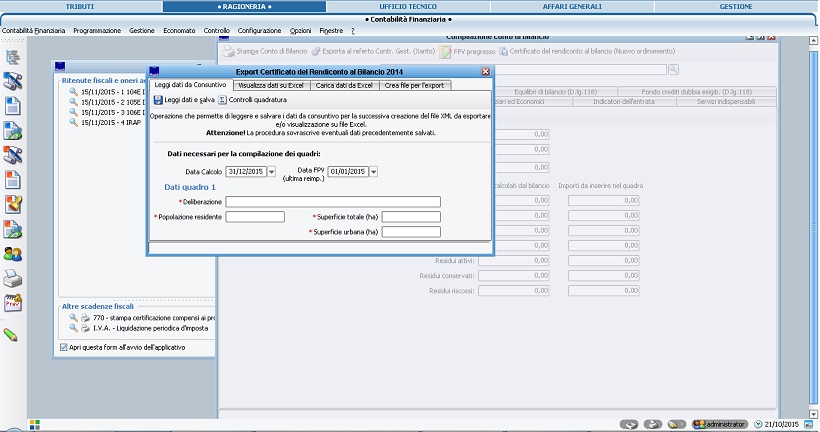Open the 'Carica dati da Excel' tab
The image size is (820, 432).
[342, 85]
